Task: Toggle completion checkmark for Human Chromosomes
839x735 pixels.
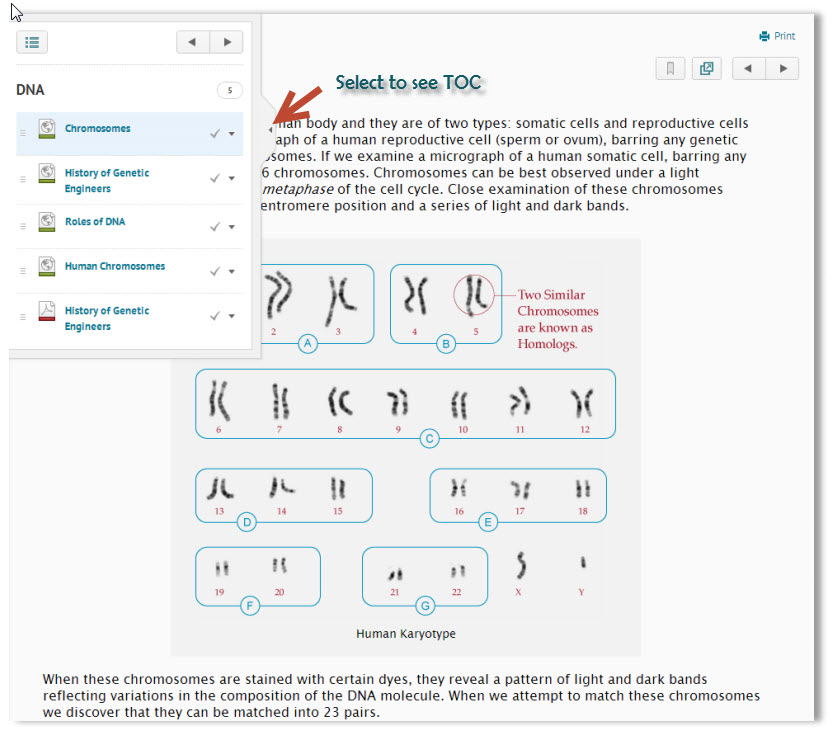Action: [x=214, y=271]
